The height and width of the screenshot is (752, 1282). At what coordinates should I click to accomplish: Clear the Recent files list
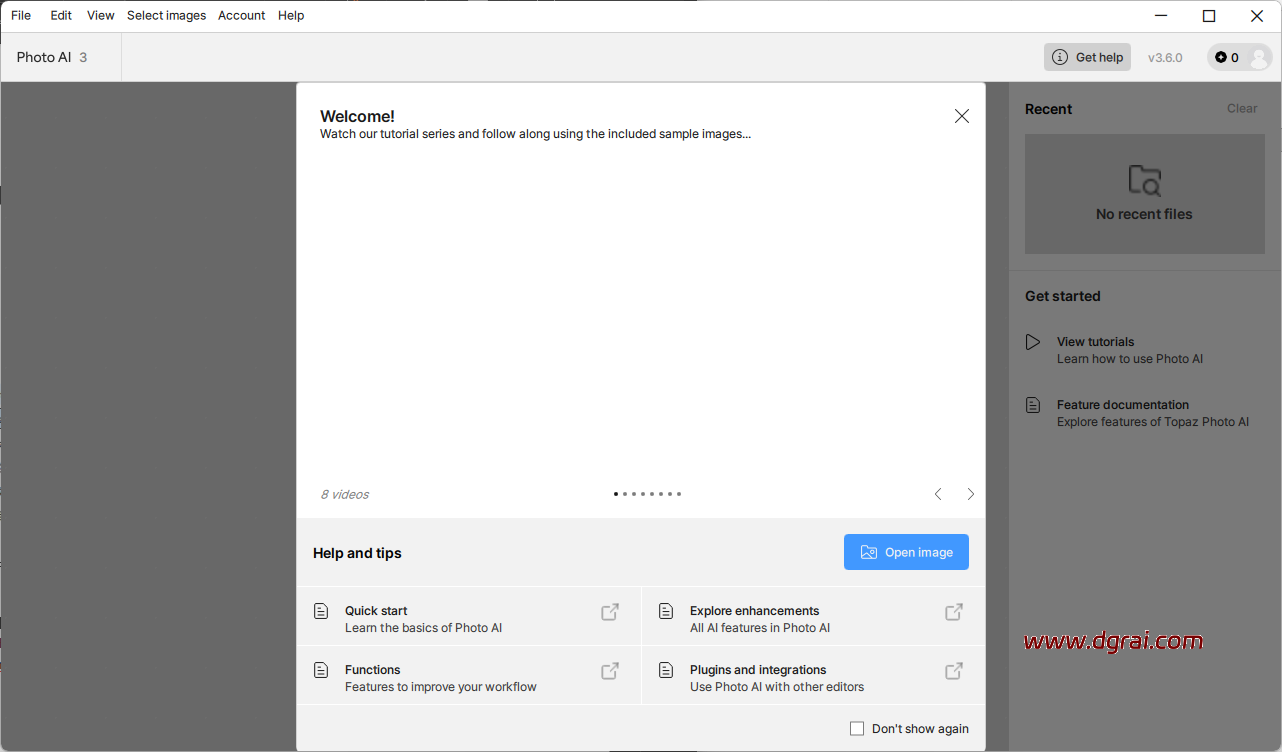click(x=1242, y=109)
